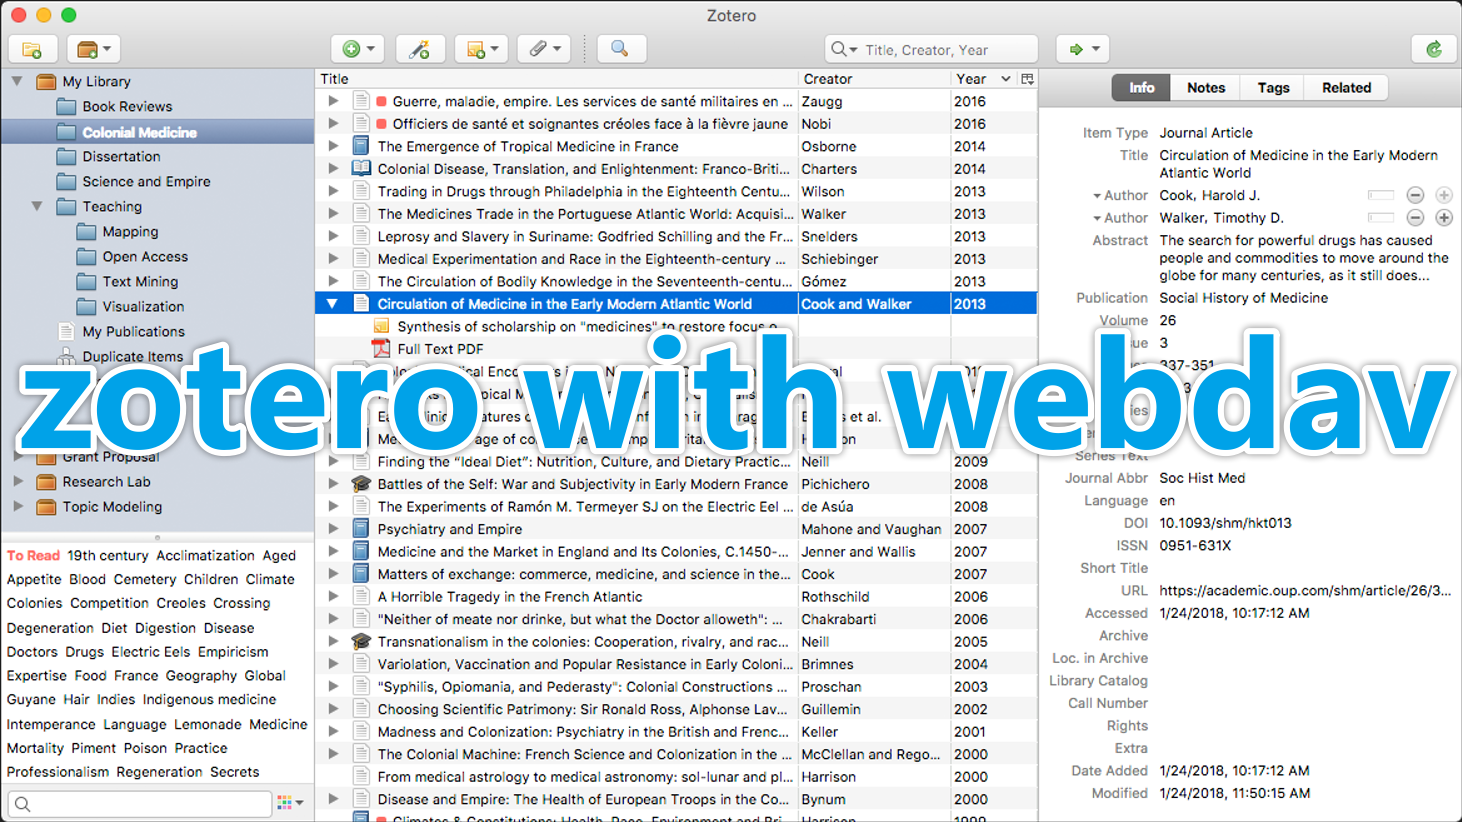Open My Publications in the sidebar
1462x822 pixels.
click(133, 331)
